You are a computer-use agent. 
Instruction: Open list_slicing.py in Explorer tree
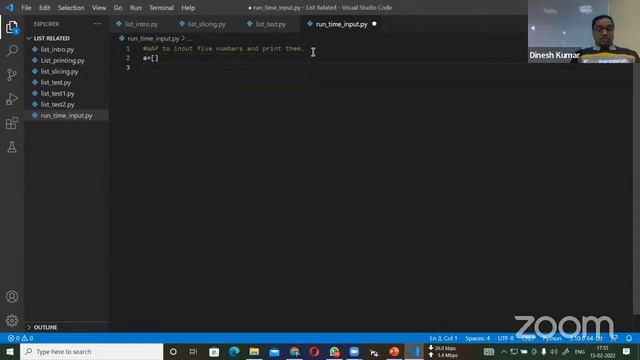pyautogui.click(x=60, y=71)
